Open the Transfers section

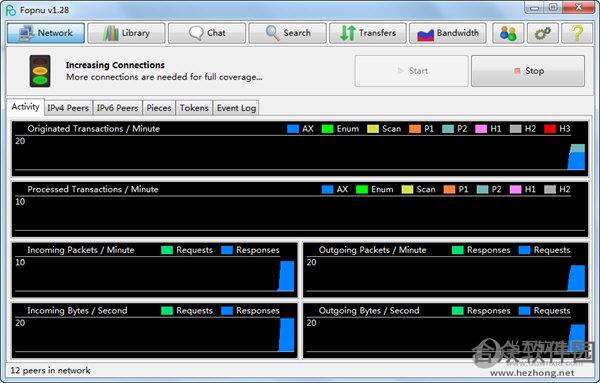pos(368,33)
